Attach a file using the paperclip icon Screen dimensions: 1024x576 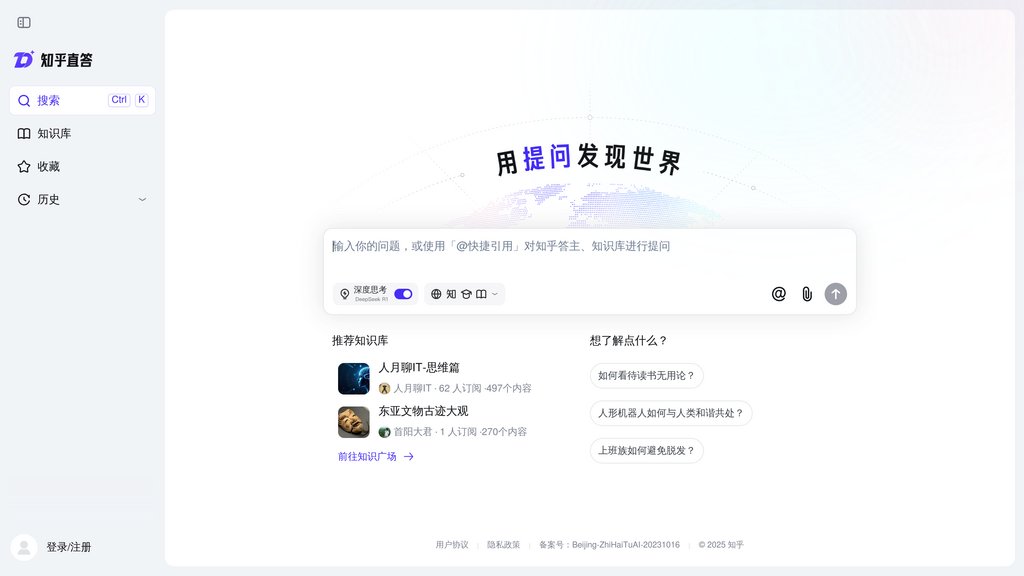tap(807, 293)
